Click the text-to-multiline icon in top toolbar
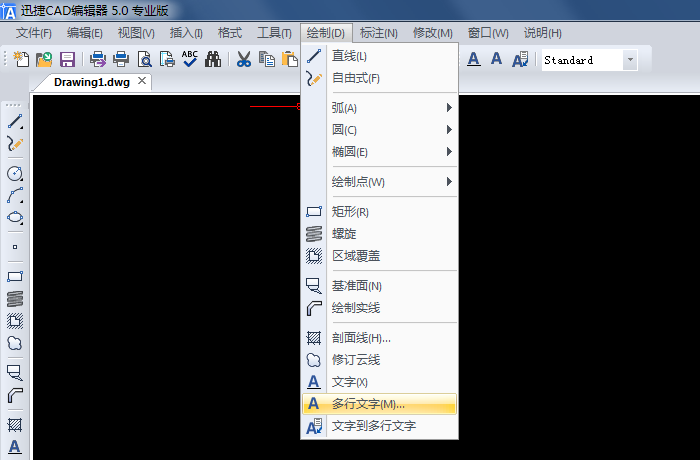700x460 pixels. [x=520, y=59]
